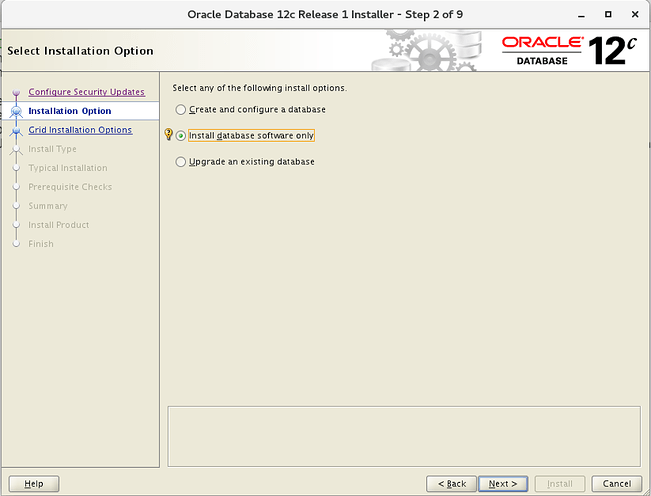Click the Cancel button

617,484
